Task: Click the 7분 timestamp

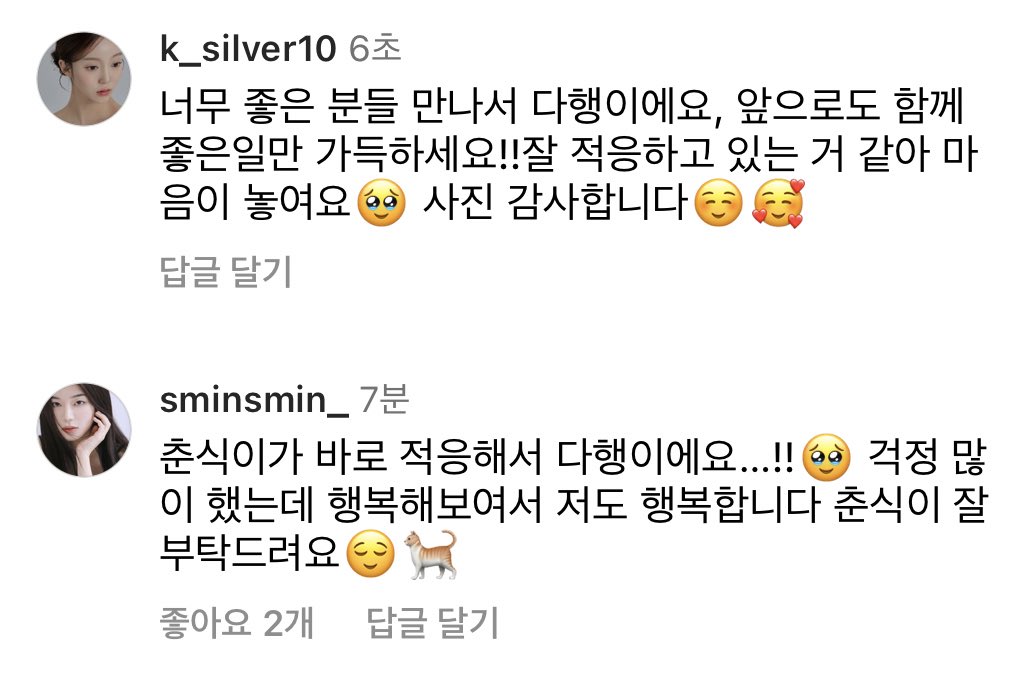Action: pyautogui.click(x=384, y=400)
